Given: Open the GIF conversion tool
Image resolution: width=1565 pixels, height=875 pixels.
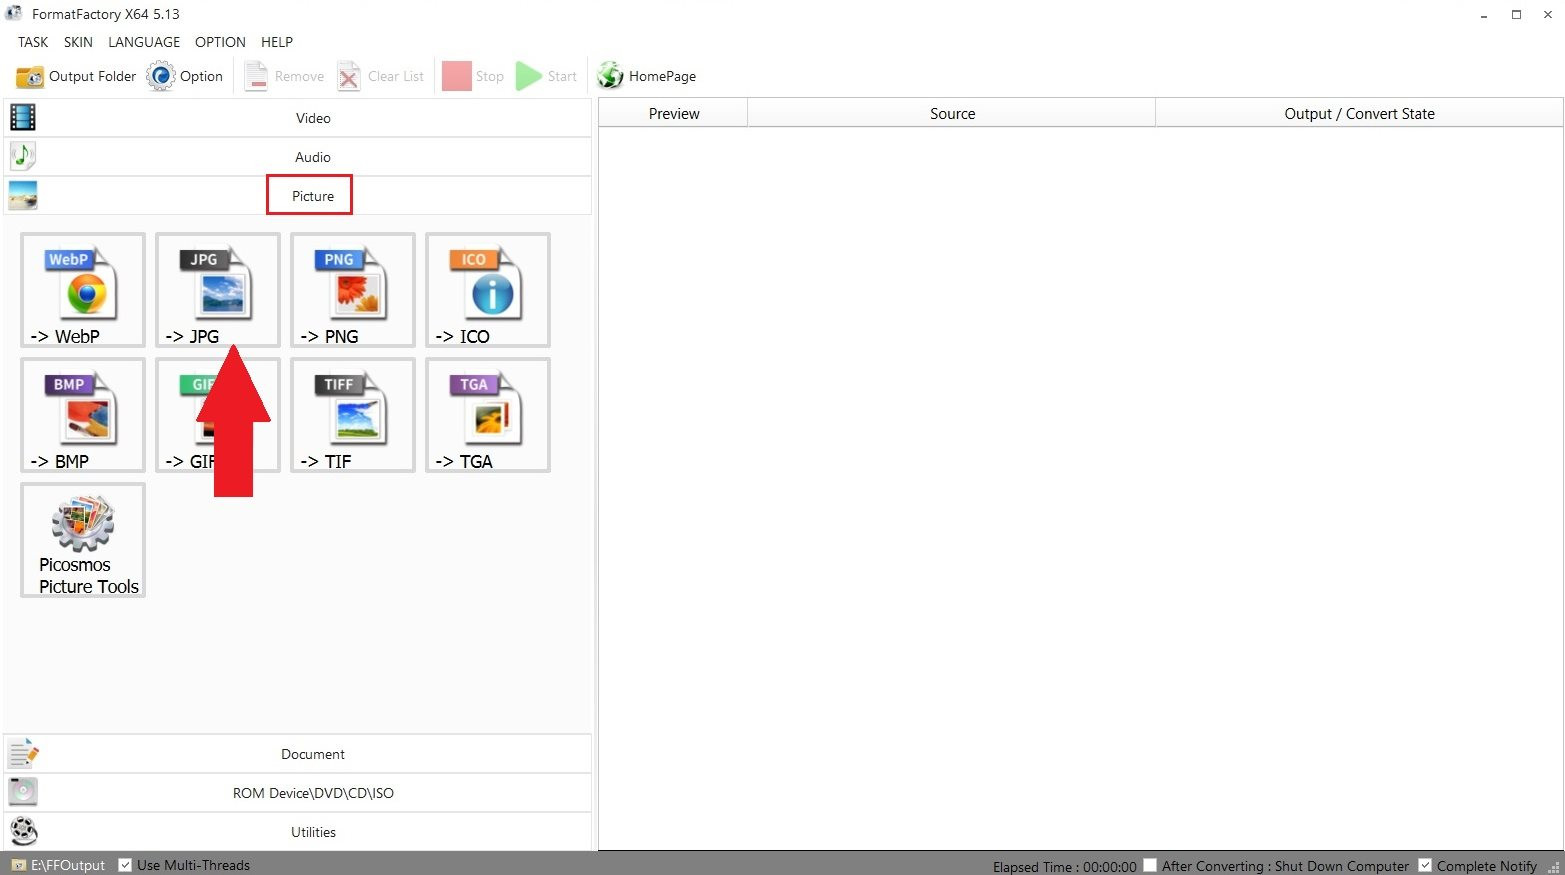Looking at the screenshot, I should point(218,415).
